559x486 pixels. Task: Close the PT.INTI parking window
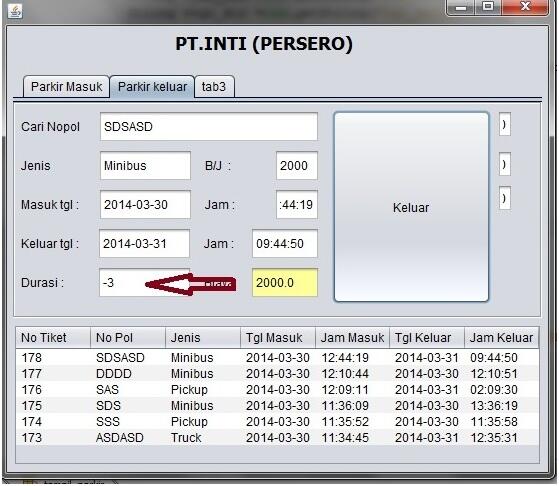pyautogui.click(x=525, y=7)
